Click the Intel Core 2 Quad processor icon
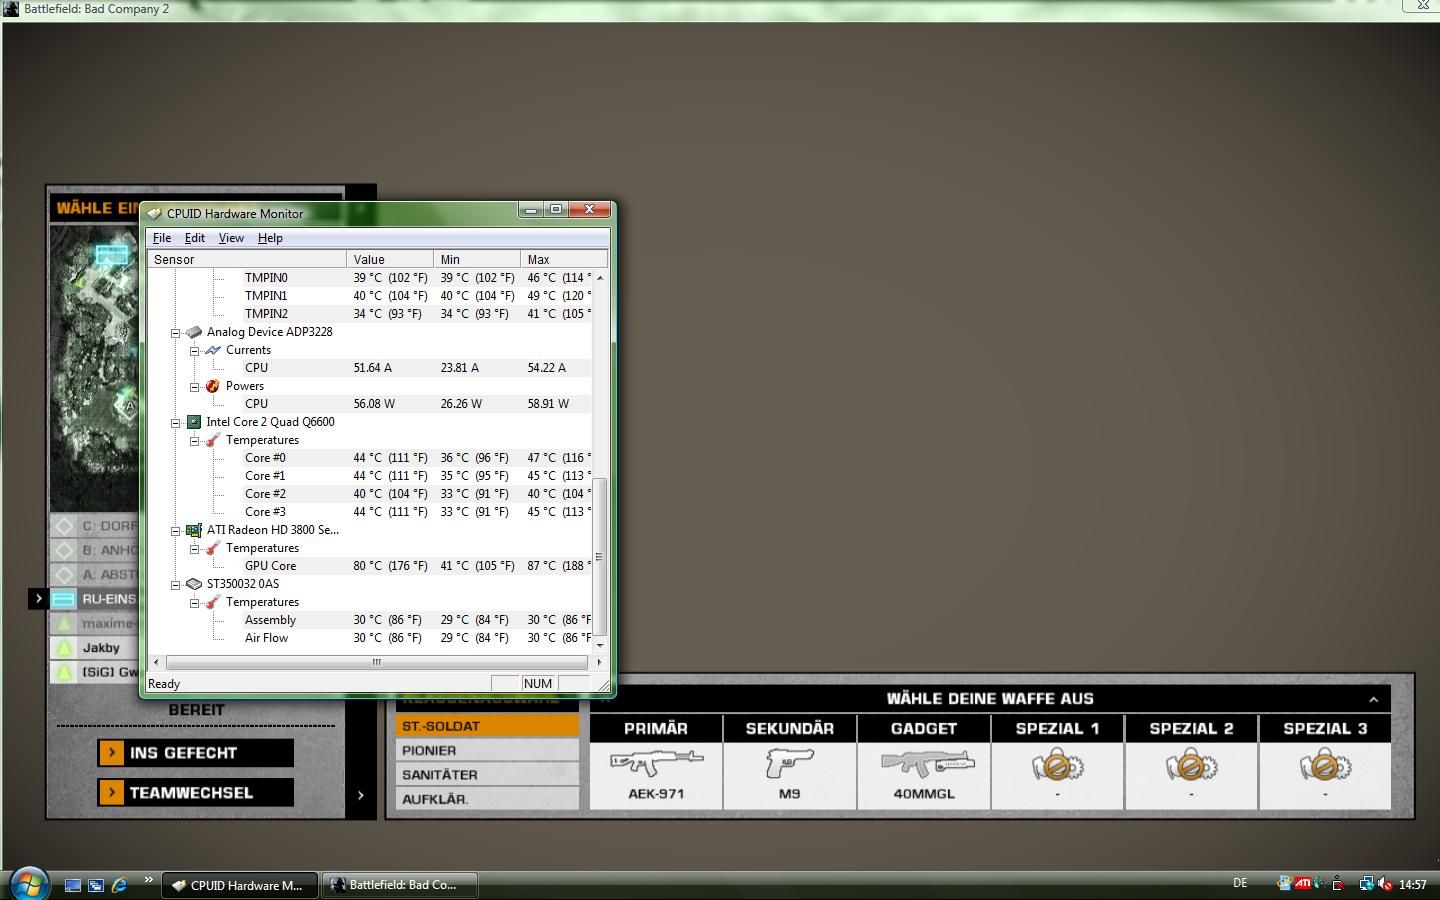 (x=194, y=422)
